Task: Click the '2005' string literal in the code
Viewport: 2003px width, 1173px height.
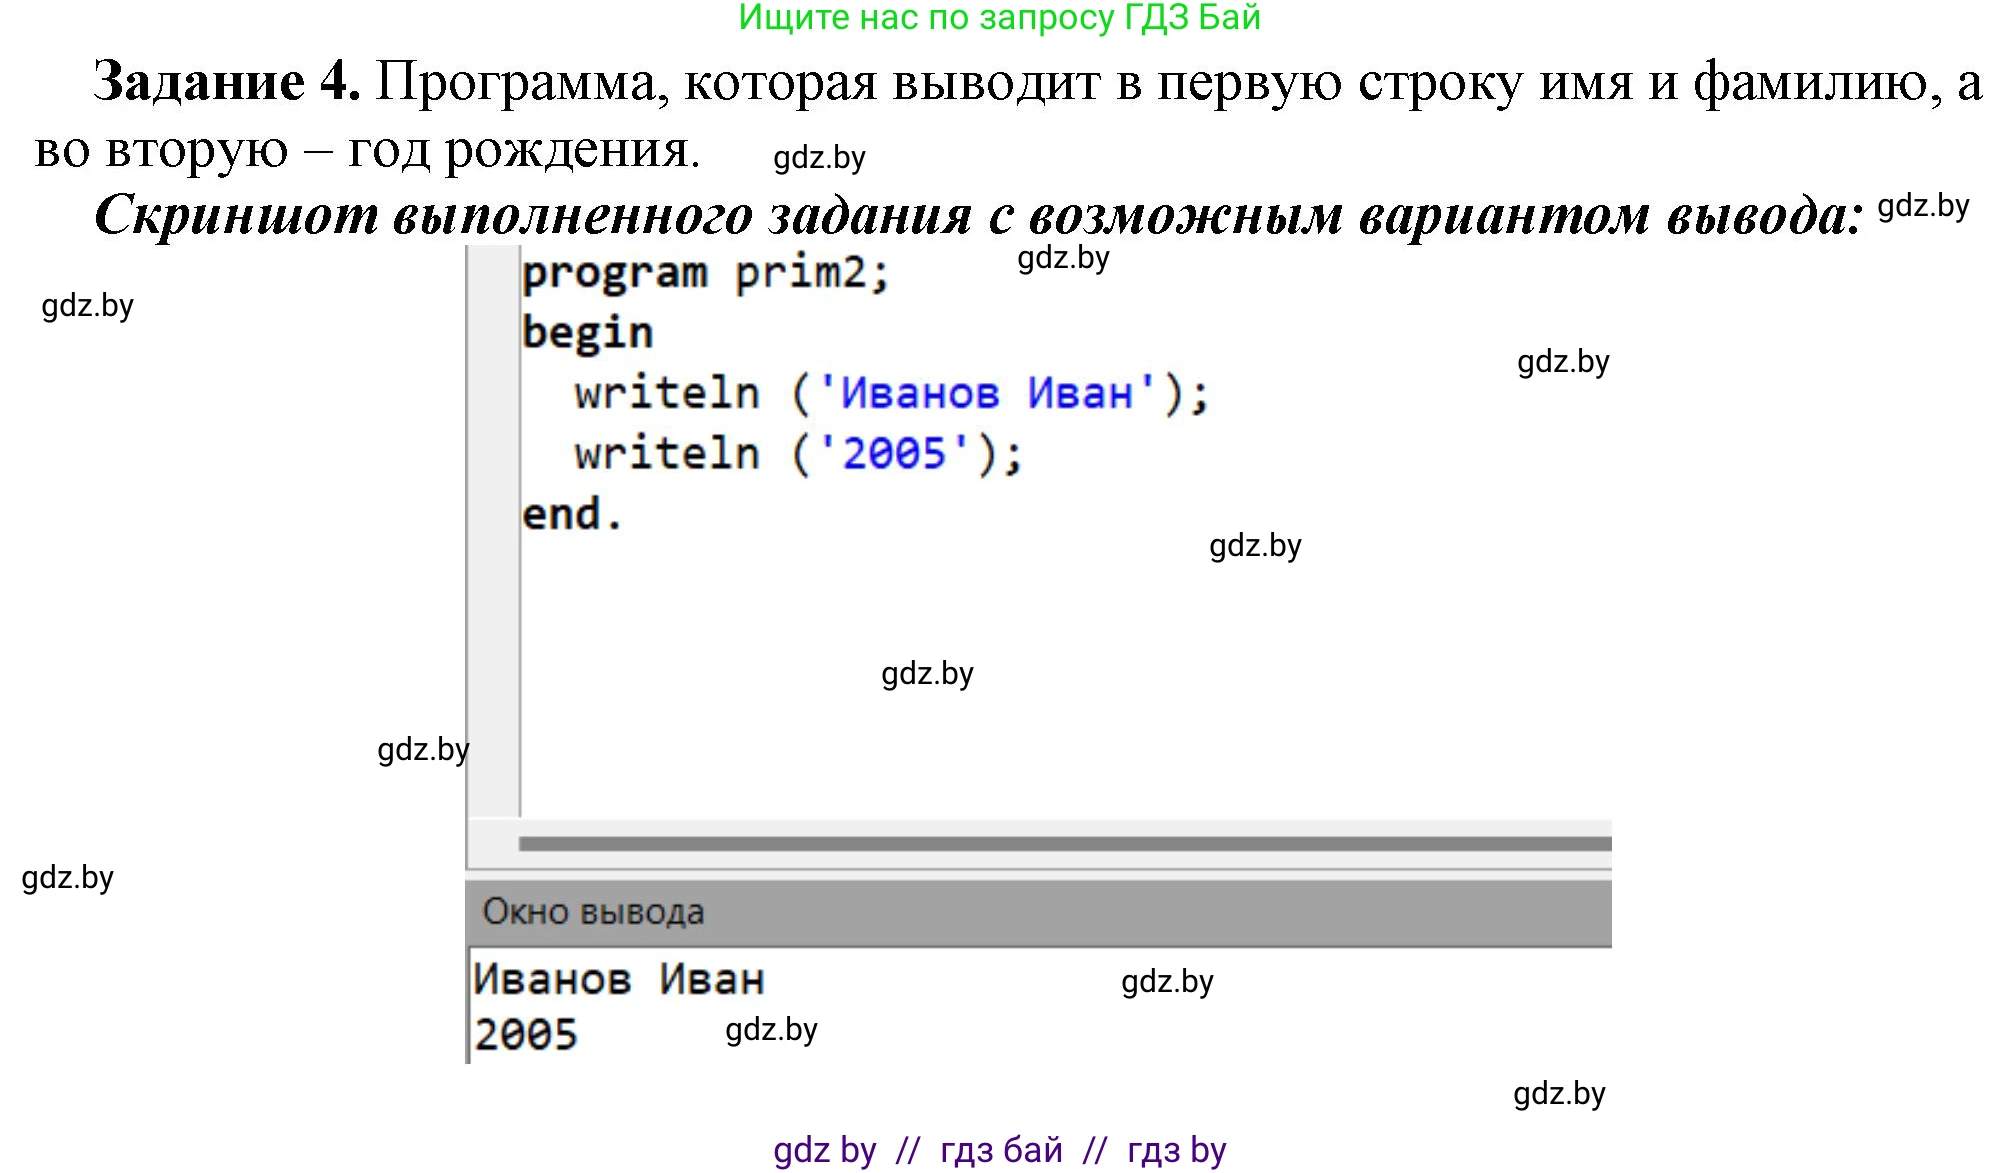Action: click(x=894, y=454)
